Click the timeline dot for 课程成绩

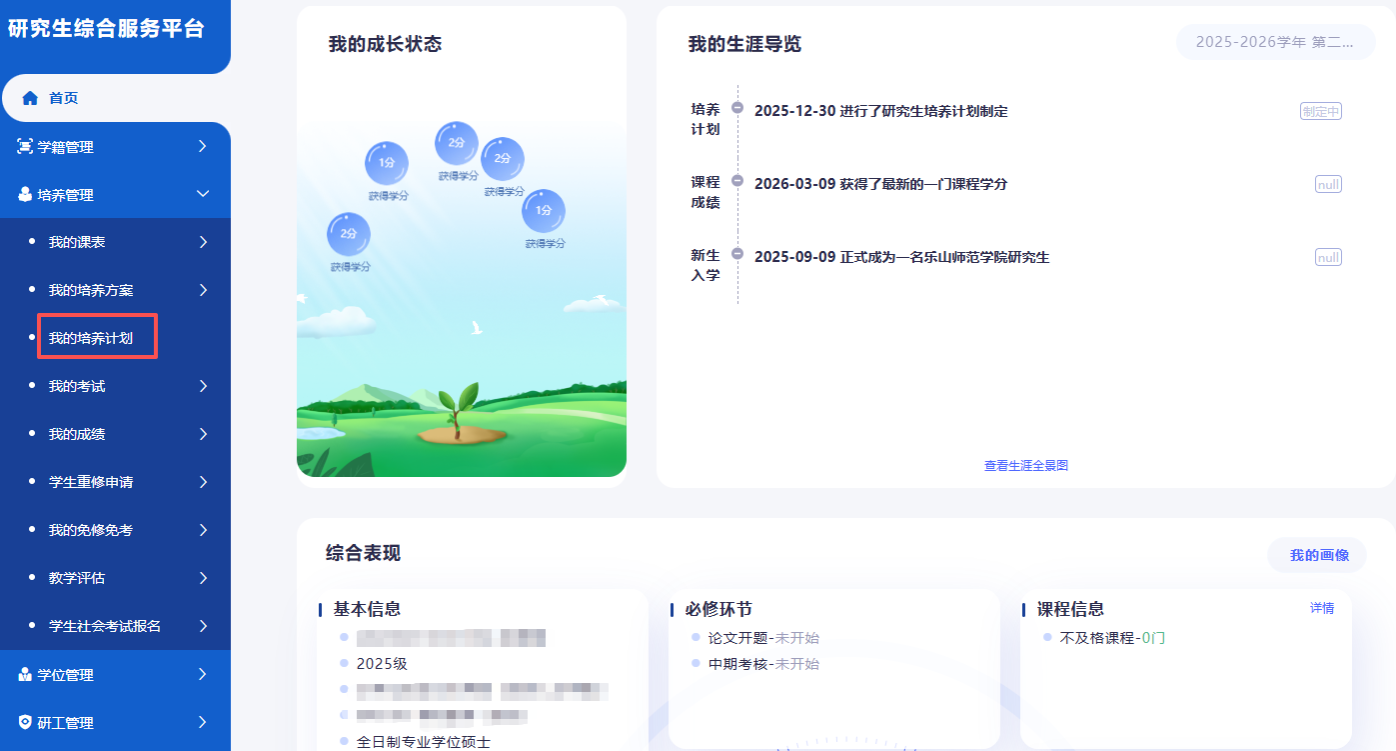738,181
